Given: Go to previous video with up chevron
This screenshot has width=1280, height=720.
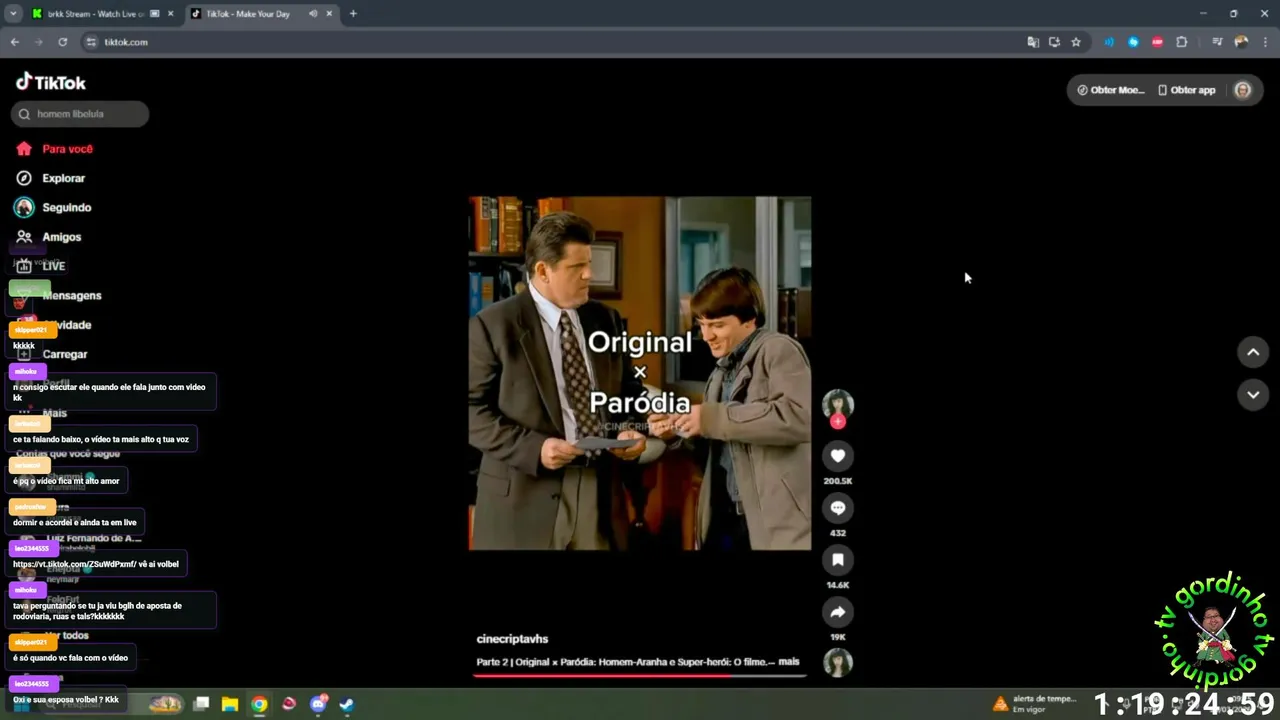Looking at the screenshot, I should click(x=1253, y=352).
